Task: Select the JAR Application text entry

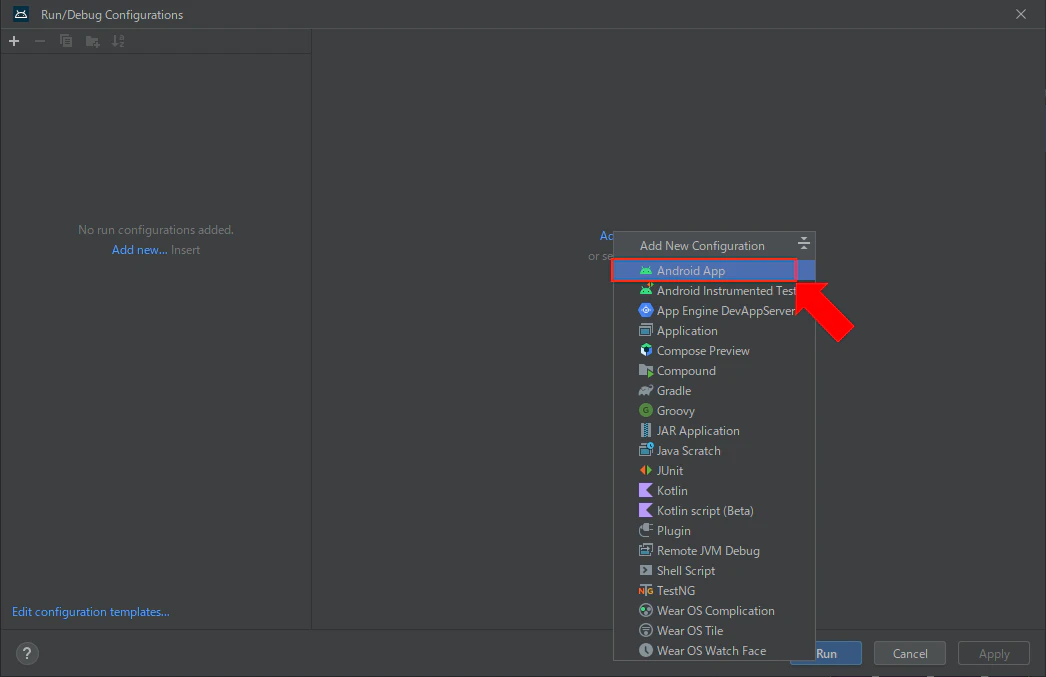Action: click(x=698, y=431)
